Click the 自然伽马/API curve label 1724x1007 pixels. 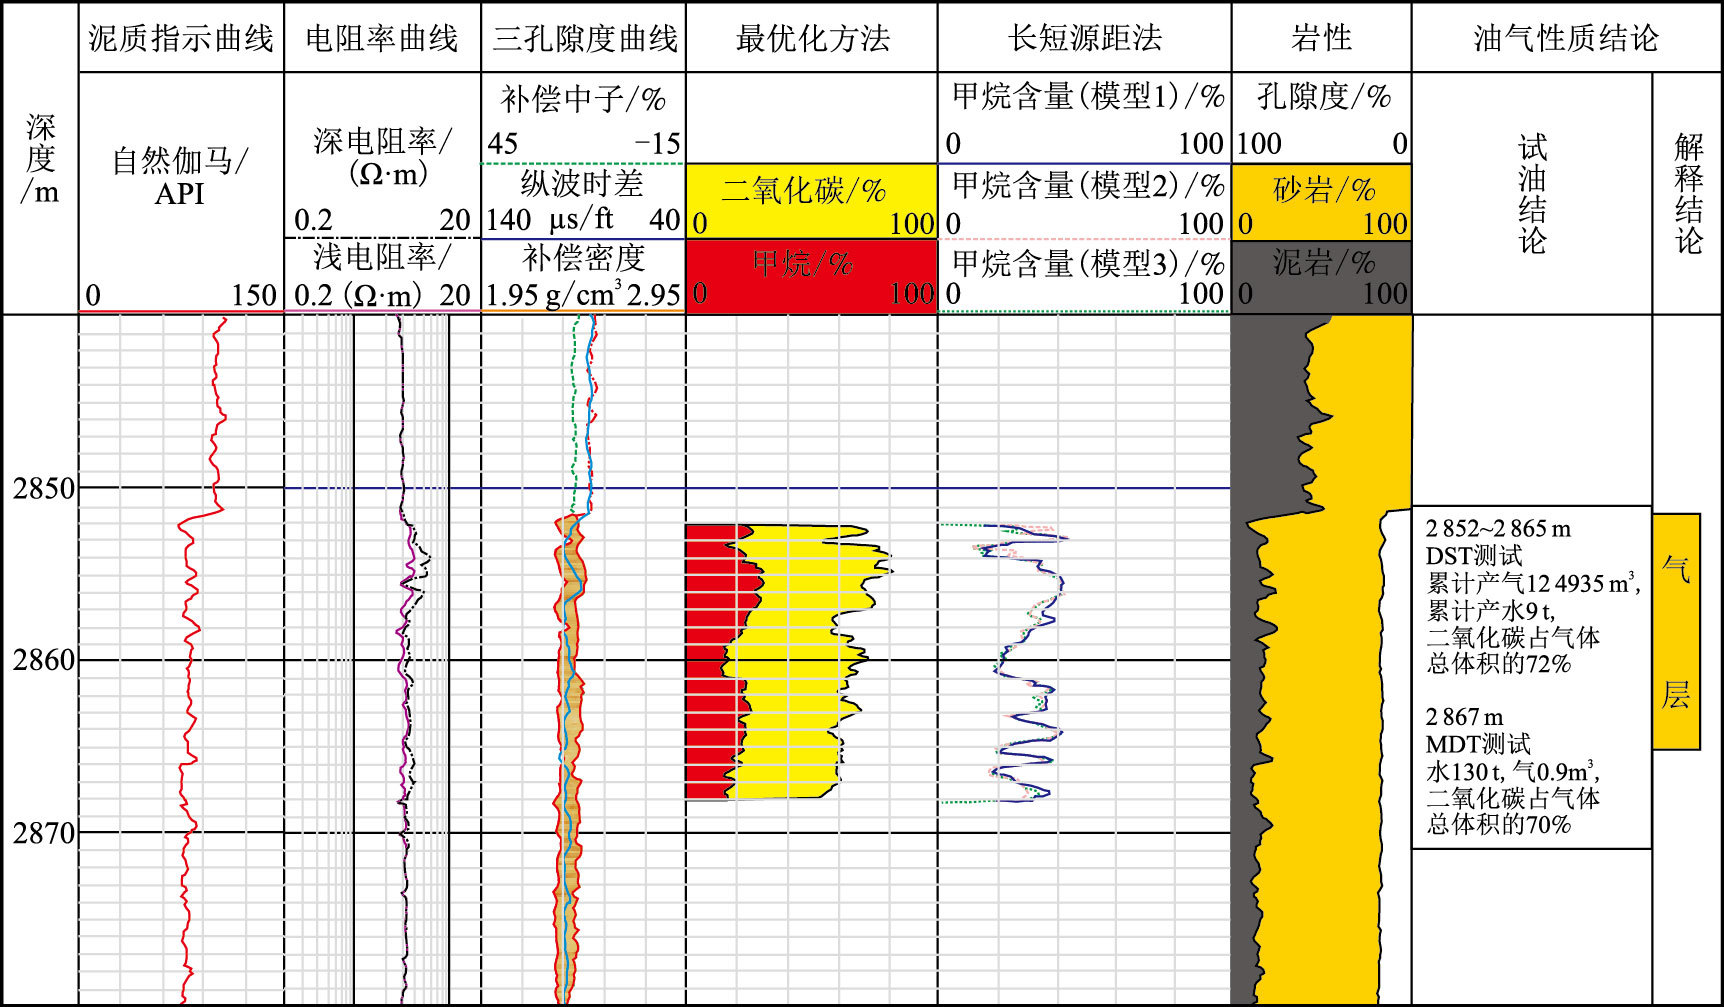point(180,176)
